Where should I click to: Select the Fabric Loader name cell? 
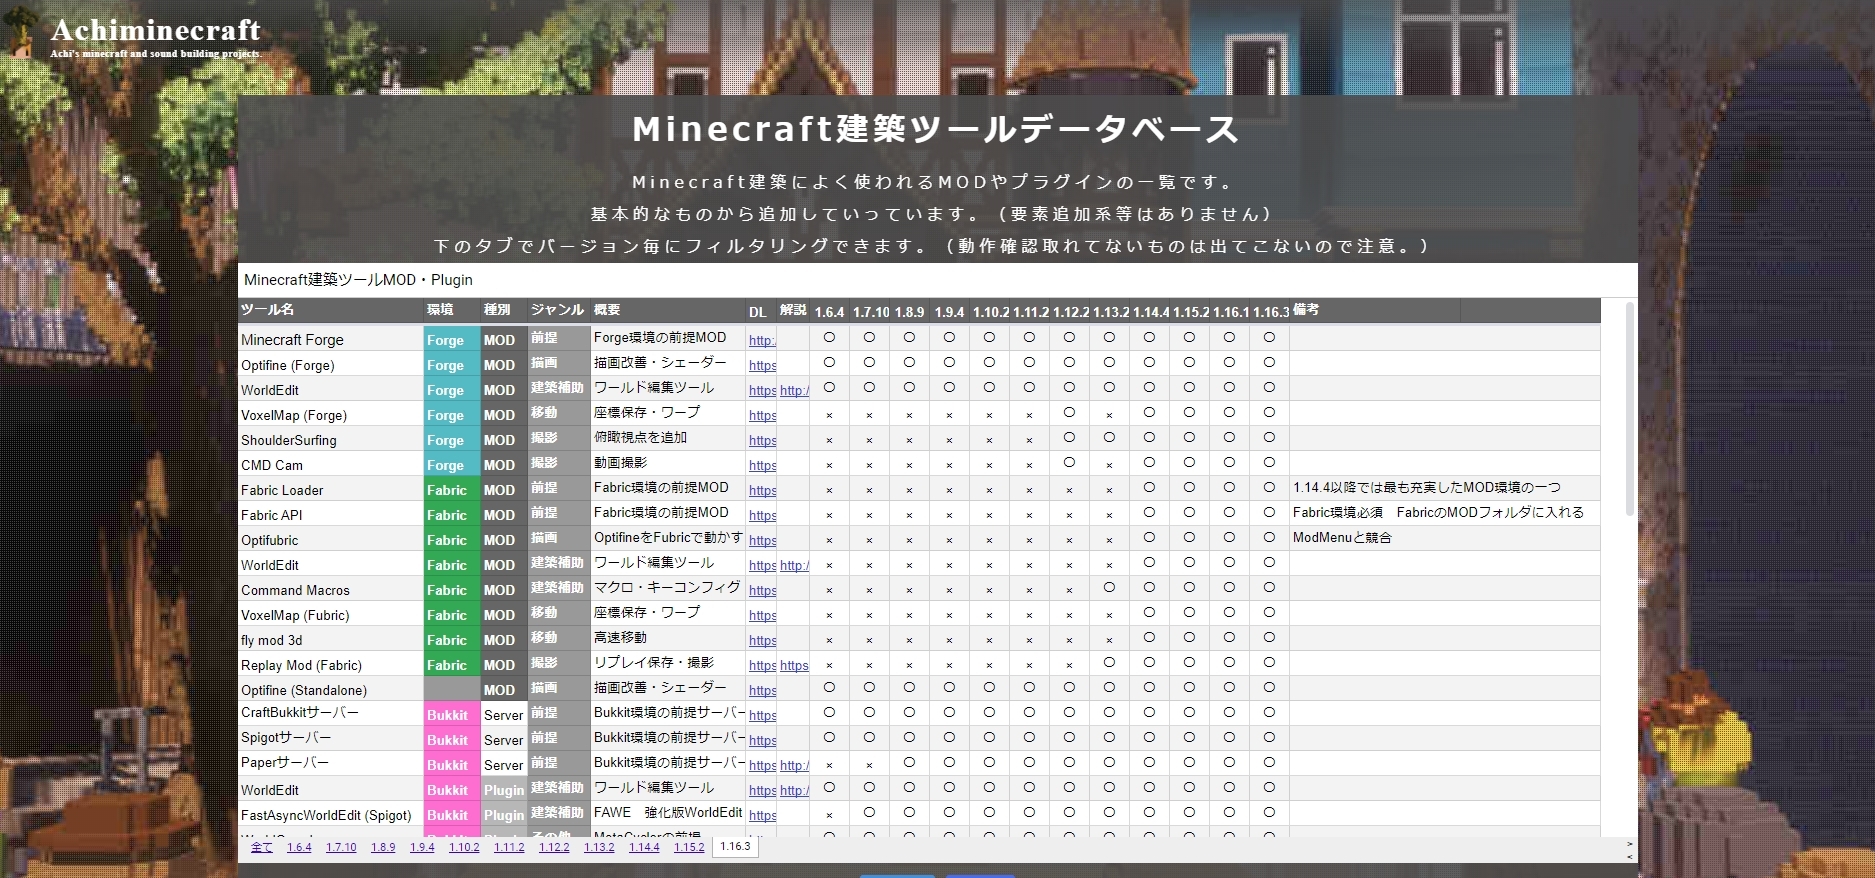coord(331,489)
